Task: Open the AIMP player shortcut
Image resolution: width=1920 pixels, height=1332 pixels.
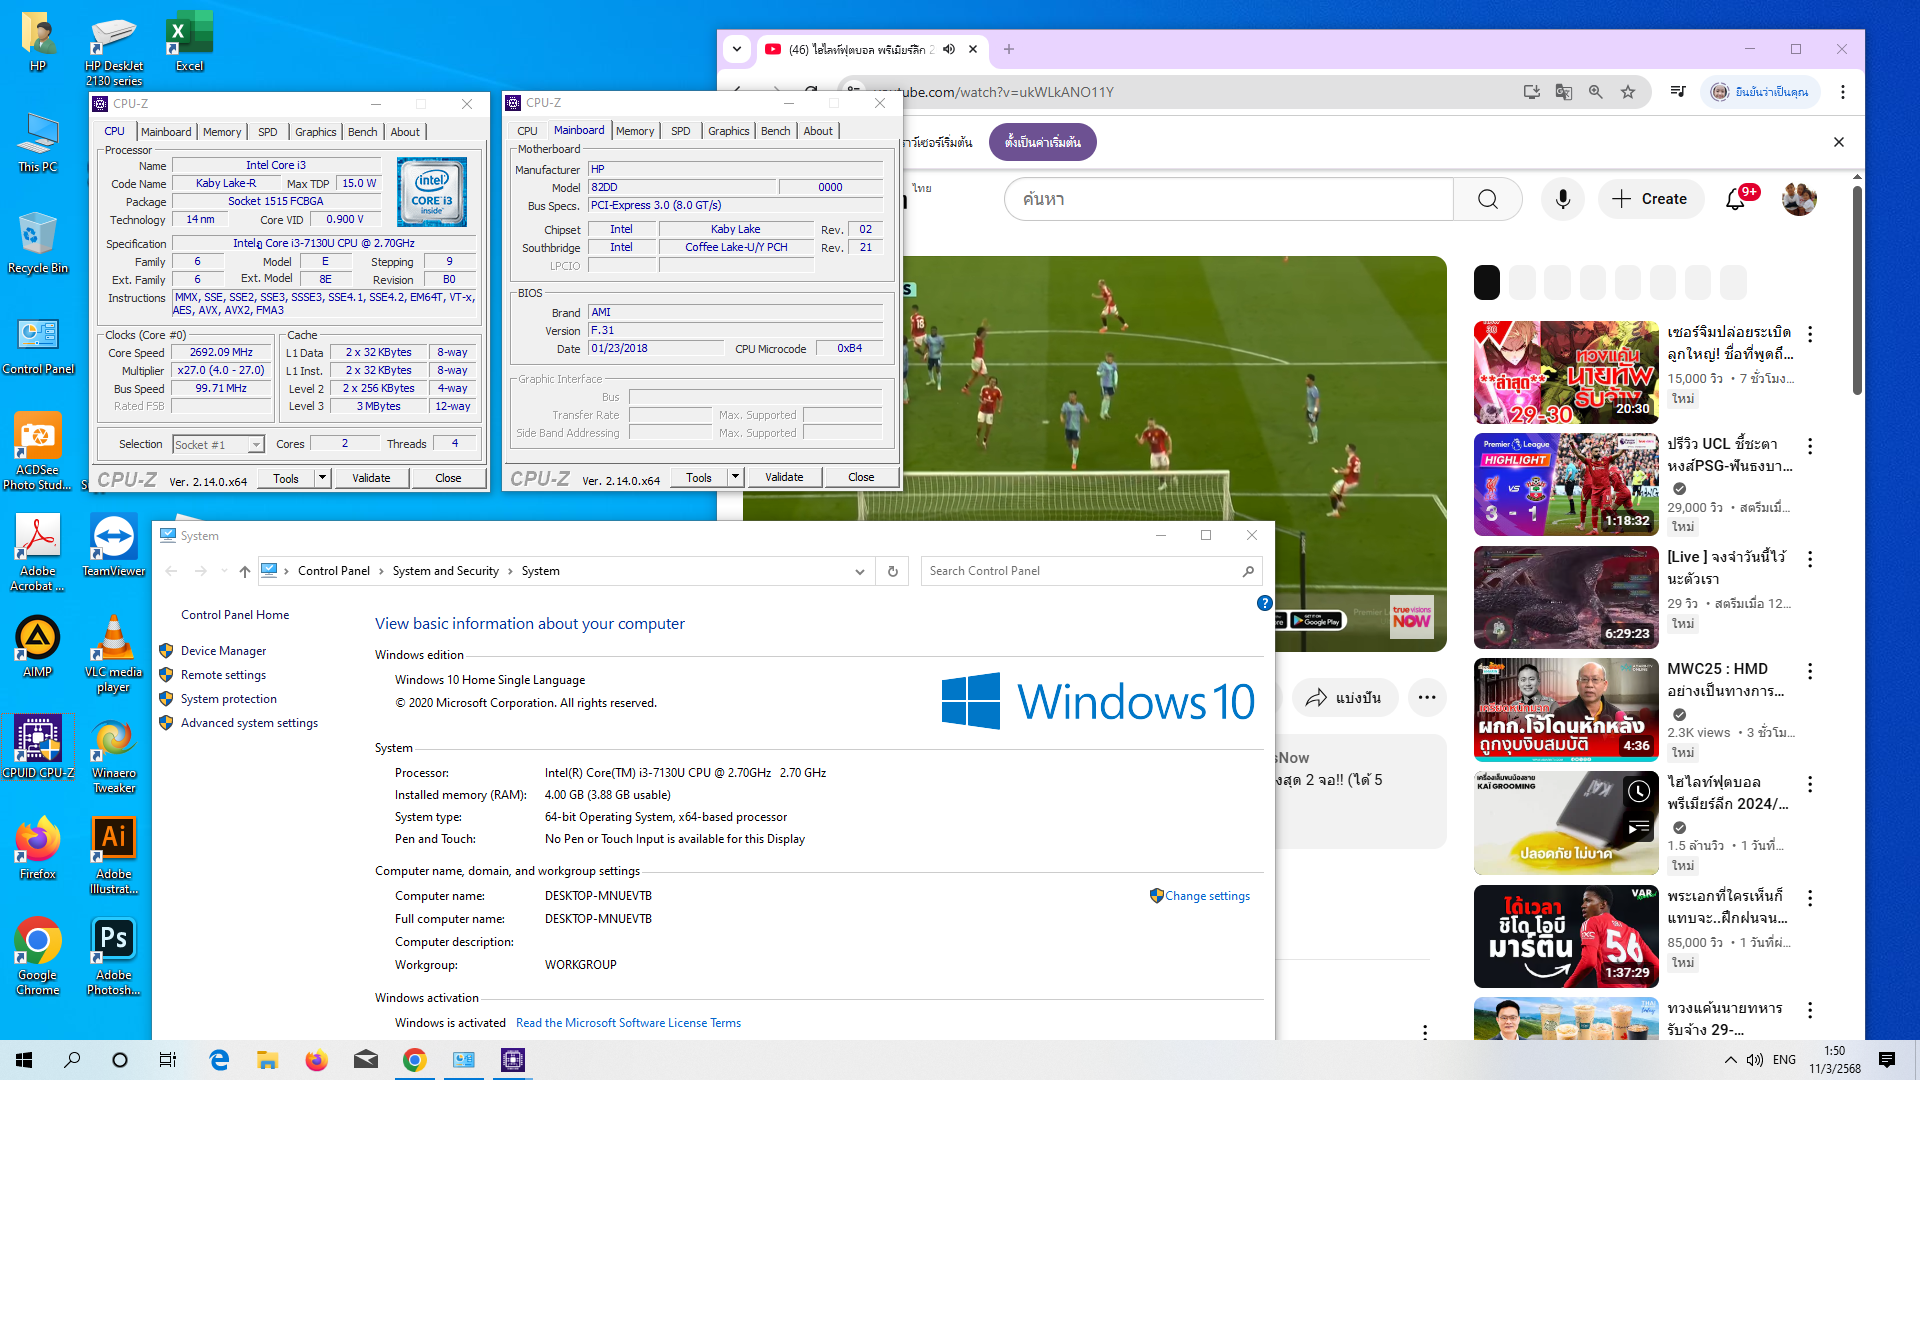Action: click(38, 647)
